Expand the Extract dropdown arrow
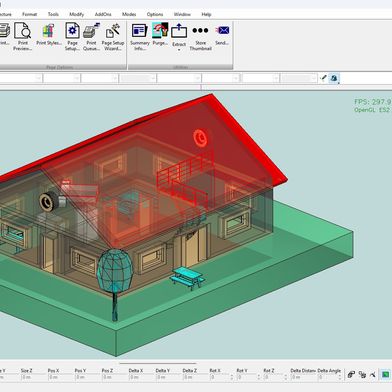The width and height of the screenshot is (392, 392). (x=179, y=50)
